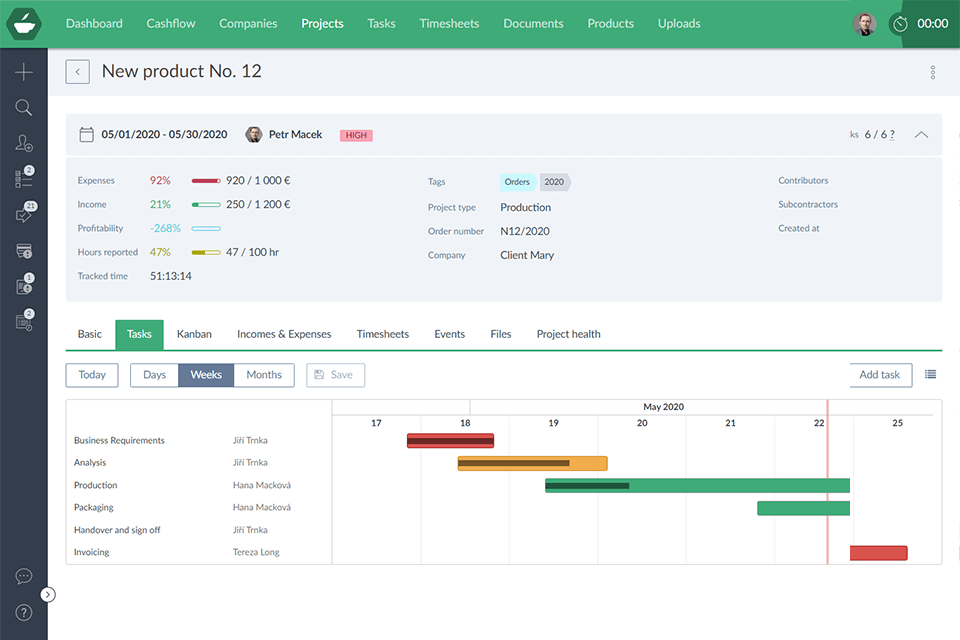This screenshot has width=960, height=640.
Task: Open the Cashflow menu
Action: [171, 23]
